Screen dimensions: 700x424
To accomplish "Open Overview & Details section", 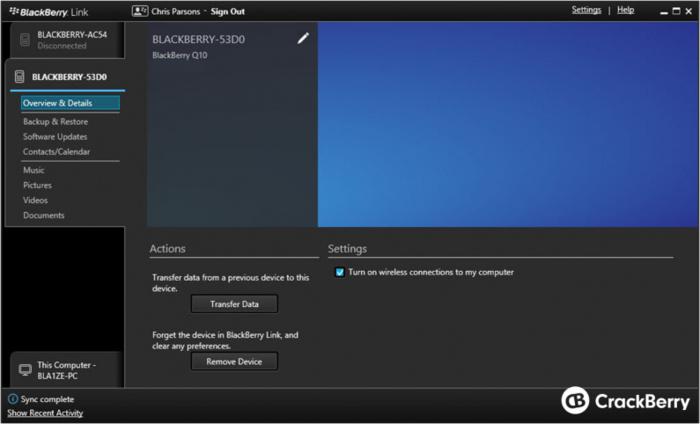I will (70, 103).
